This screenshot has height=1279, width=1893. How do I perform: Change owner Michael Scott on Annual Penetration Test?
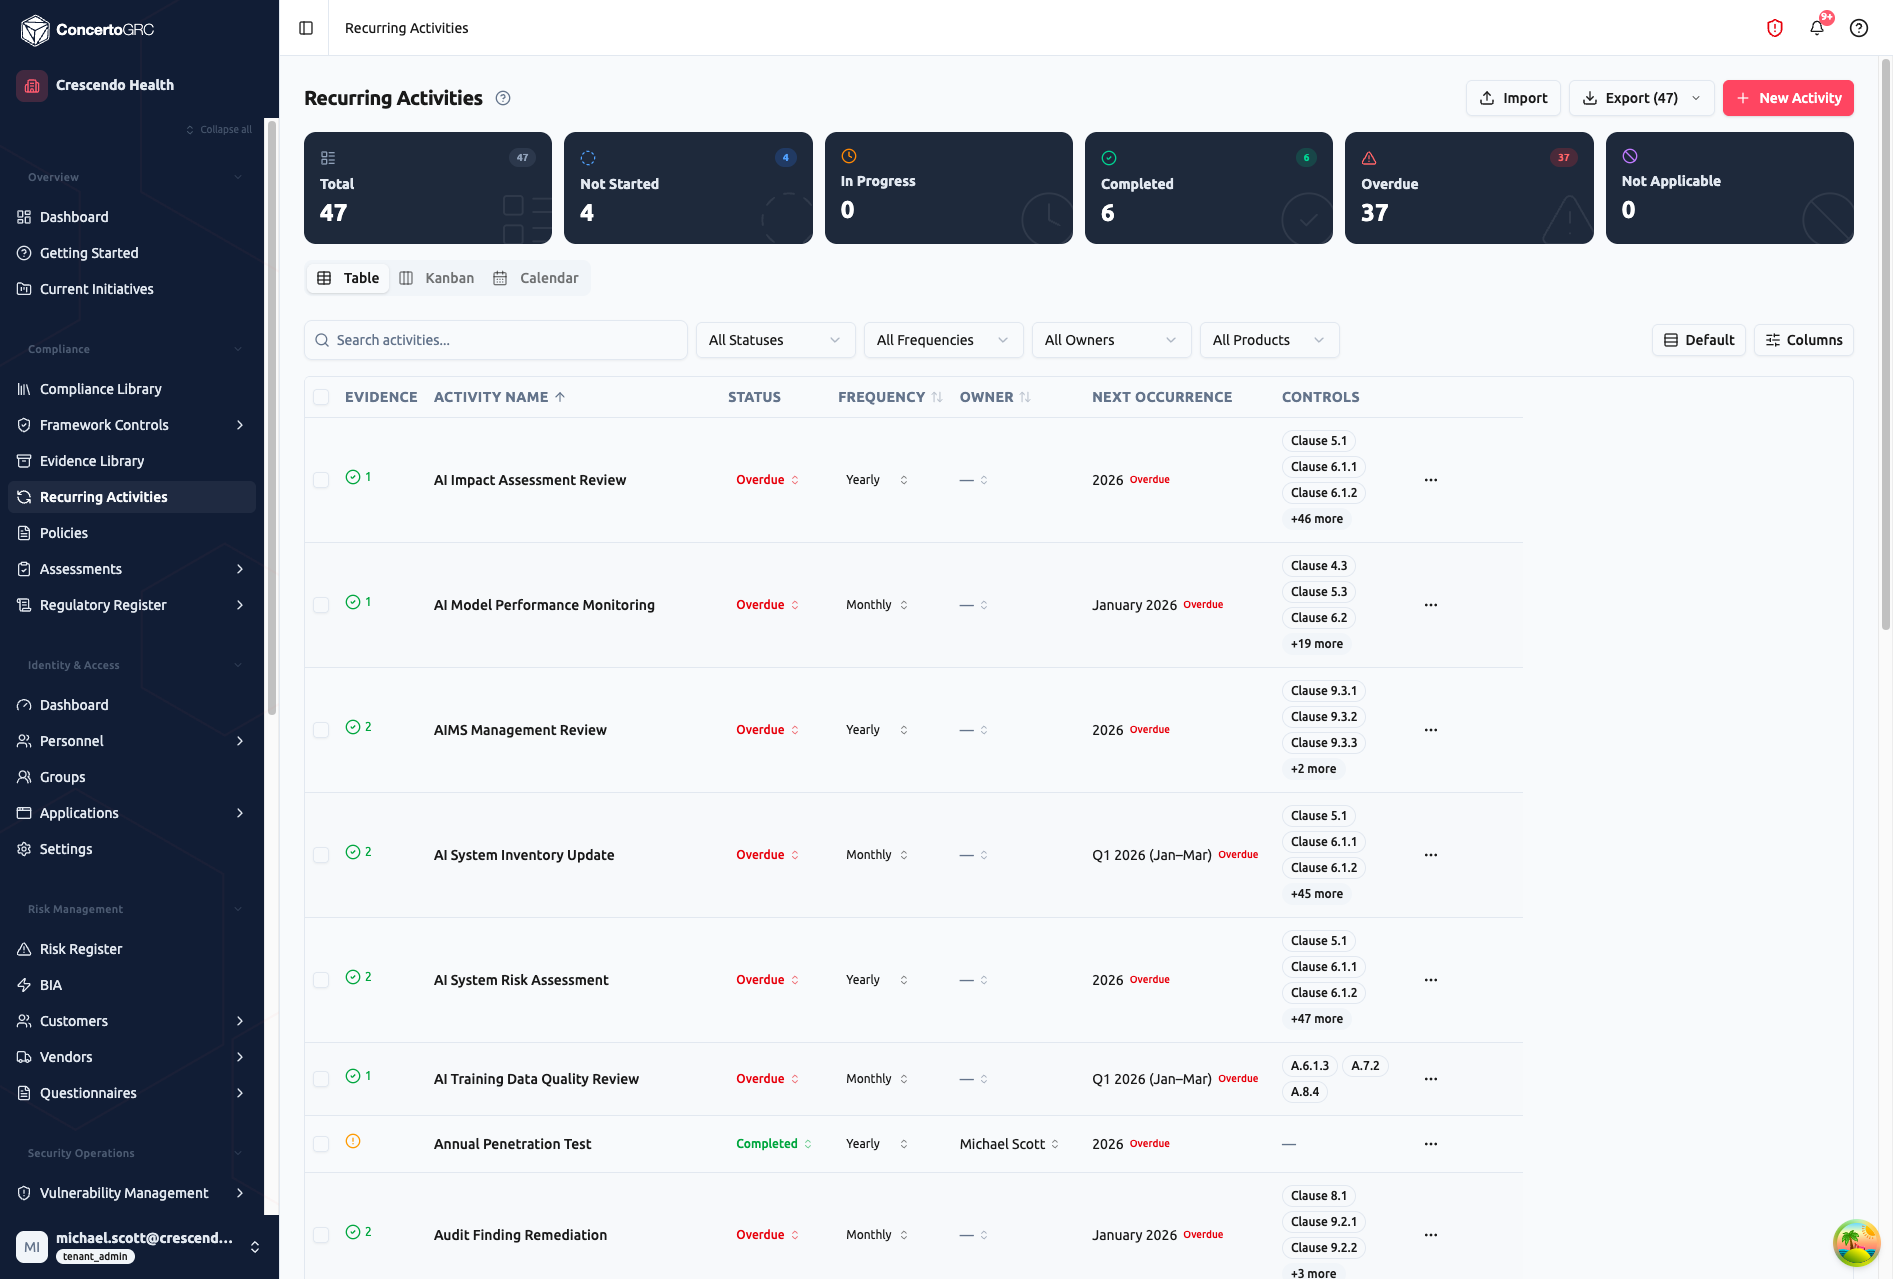(x=1009, y=1144)
